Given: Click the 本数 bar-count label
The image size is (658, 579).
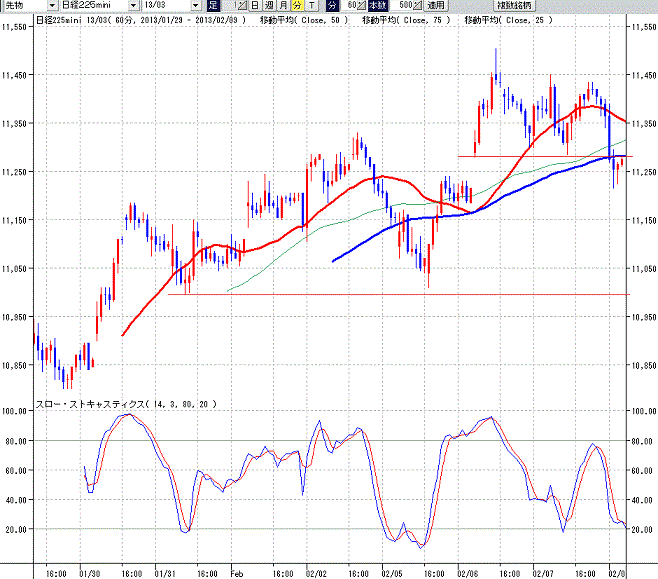Looking at the screenshot, I should coord(378,5).
